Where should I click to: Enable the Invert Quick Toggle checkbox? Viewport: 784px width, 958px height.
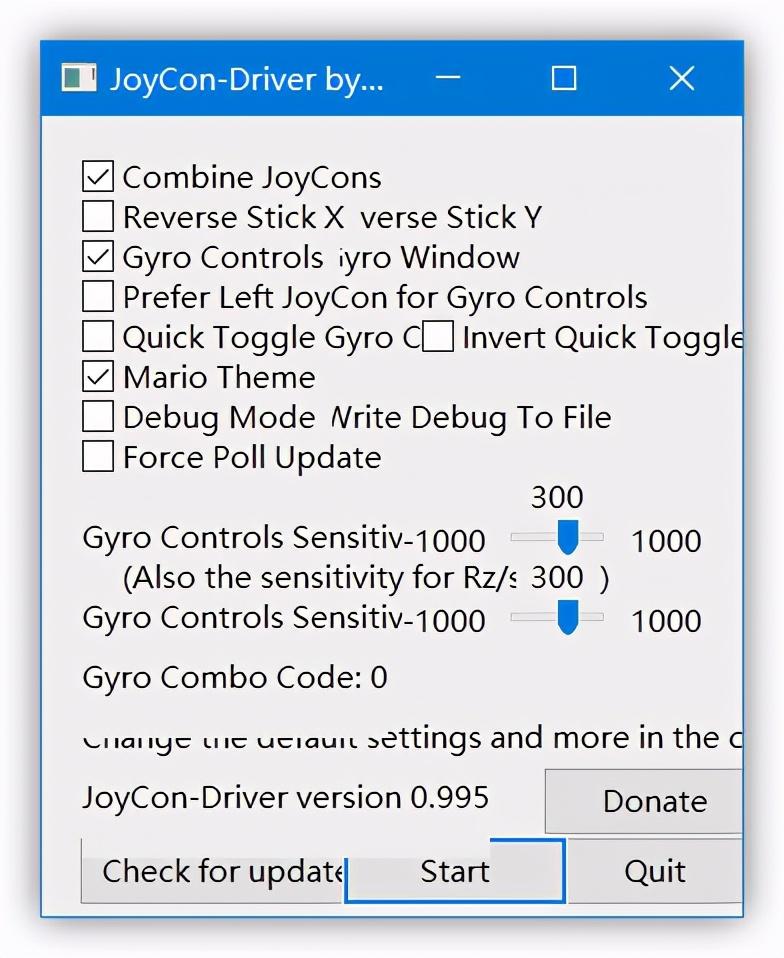[438, 337]
